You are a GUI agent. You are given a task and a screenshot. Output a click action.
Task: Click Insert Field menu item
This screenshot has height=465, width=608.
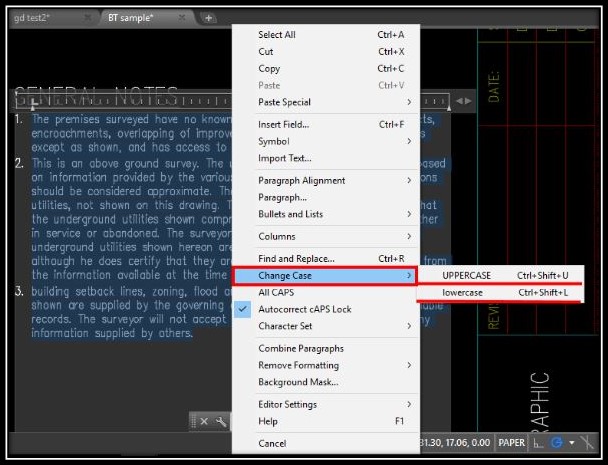(326, 124)
